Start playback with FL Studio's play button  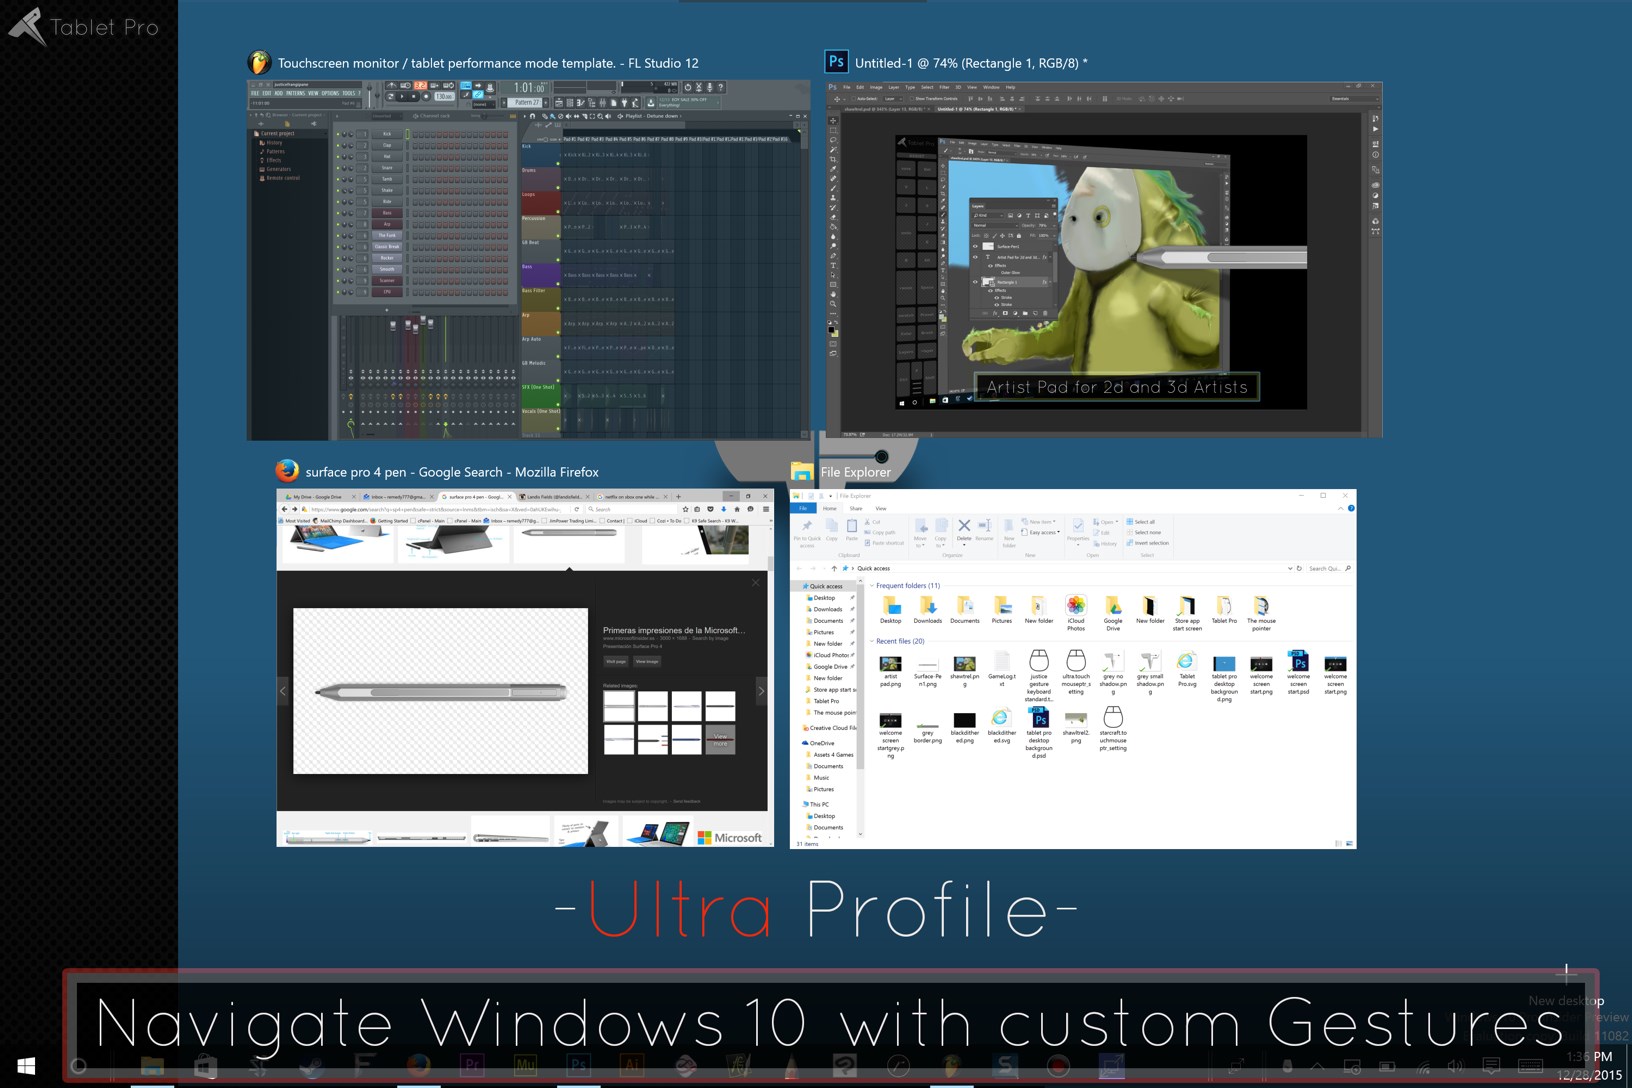[402, 97]
